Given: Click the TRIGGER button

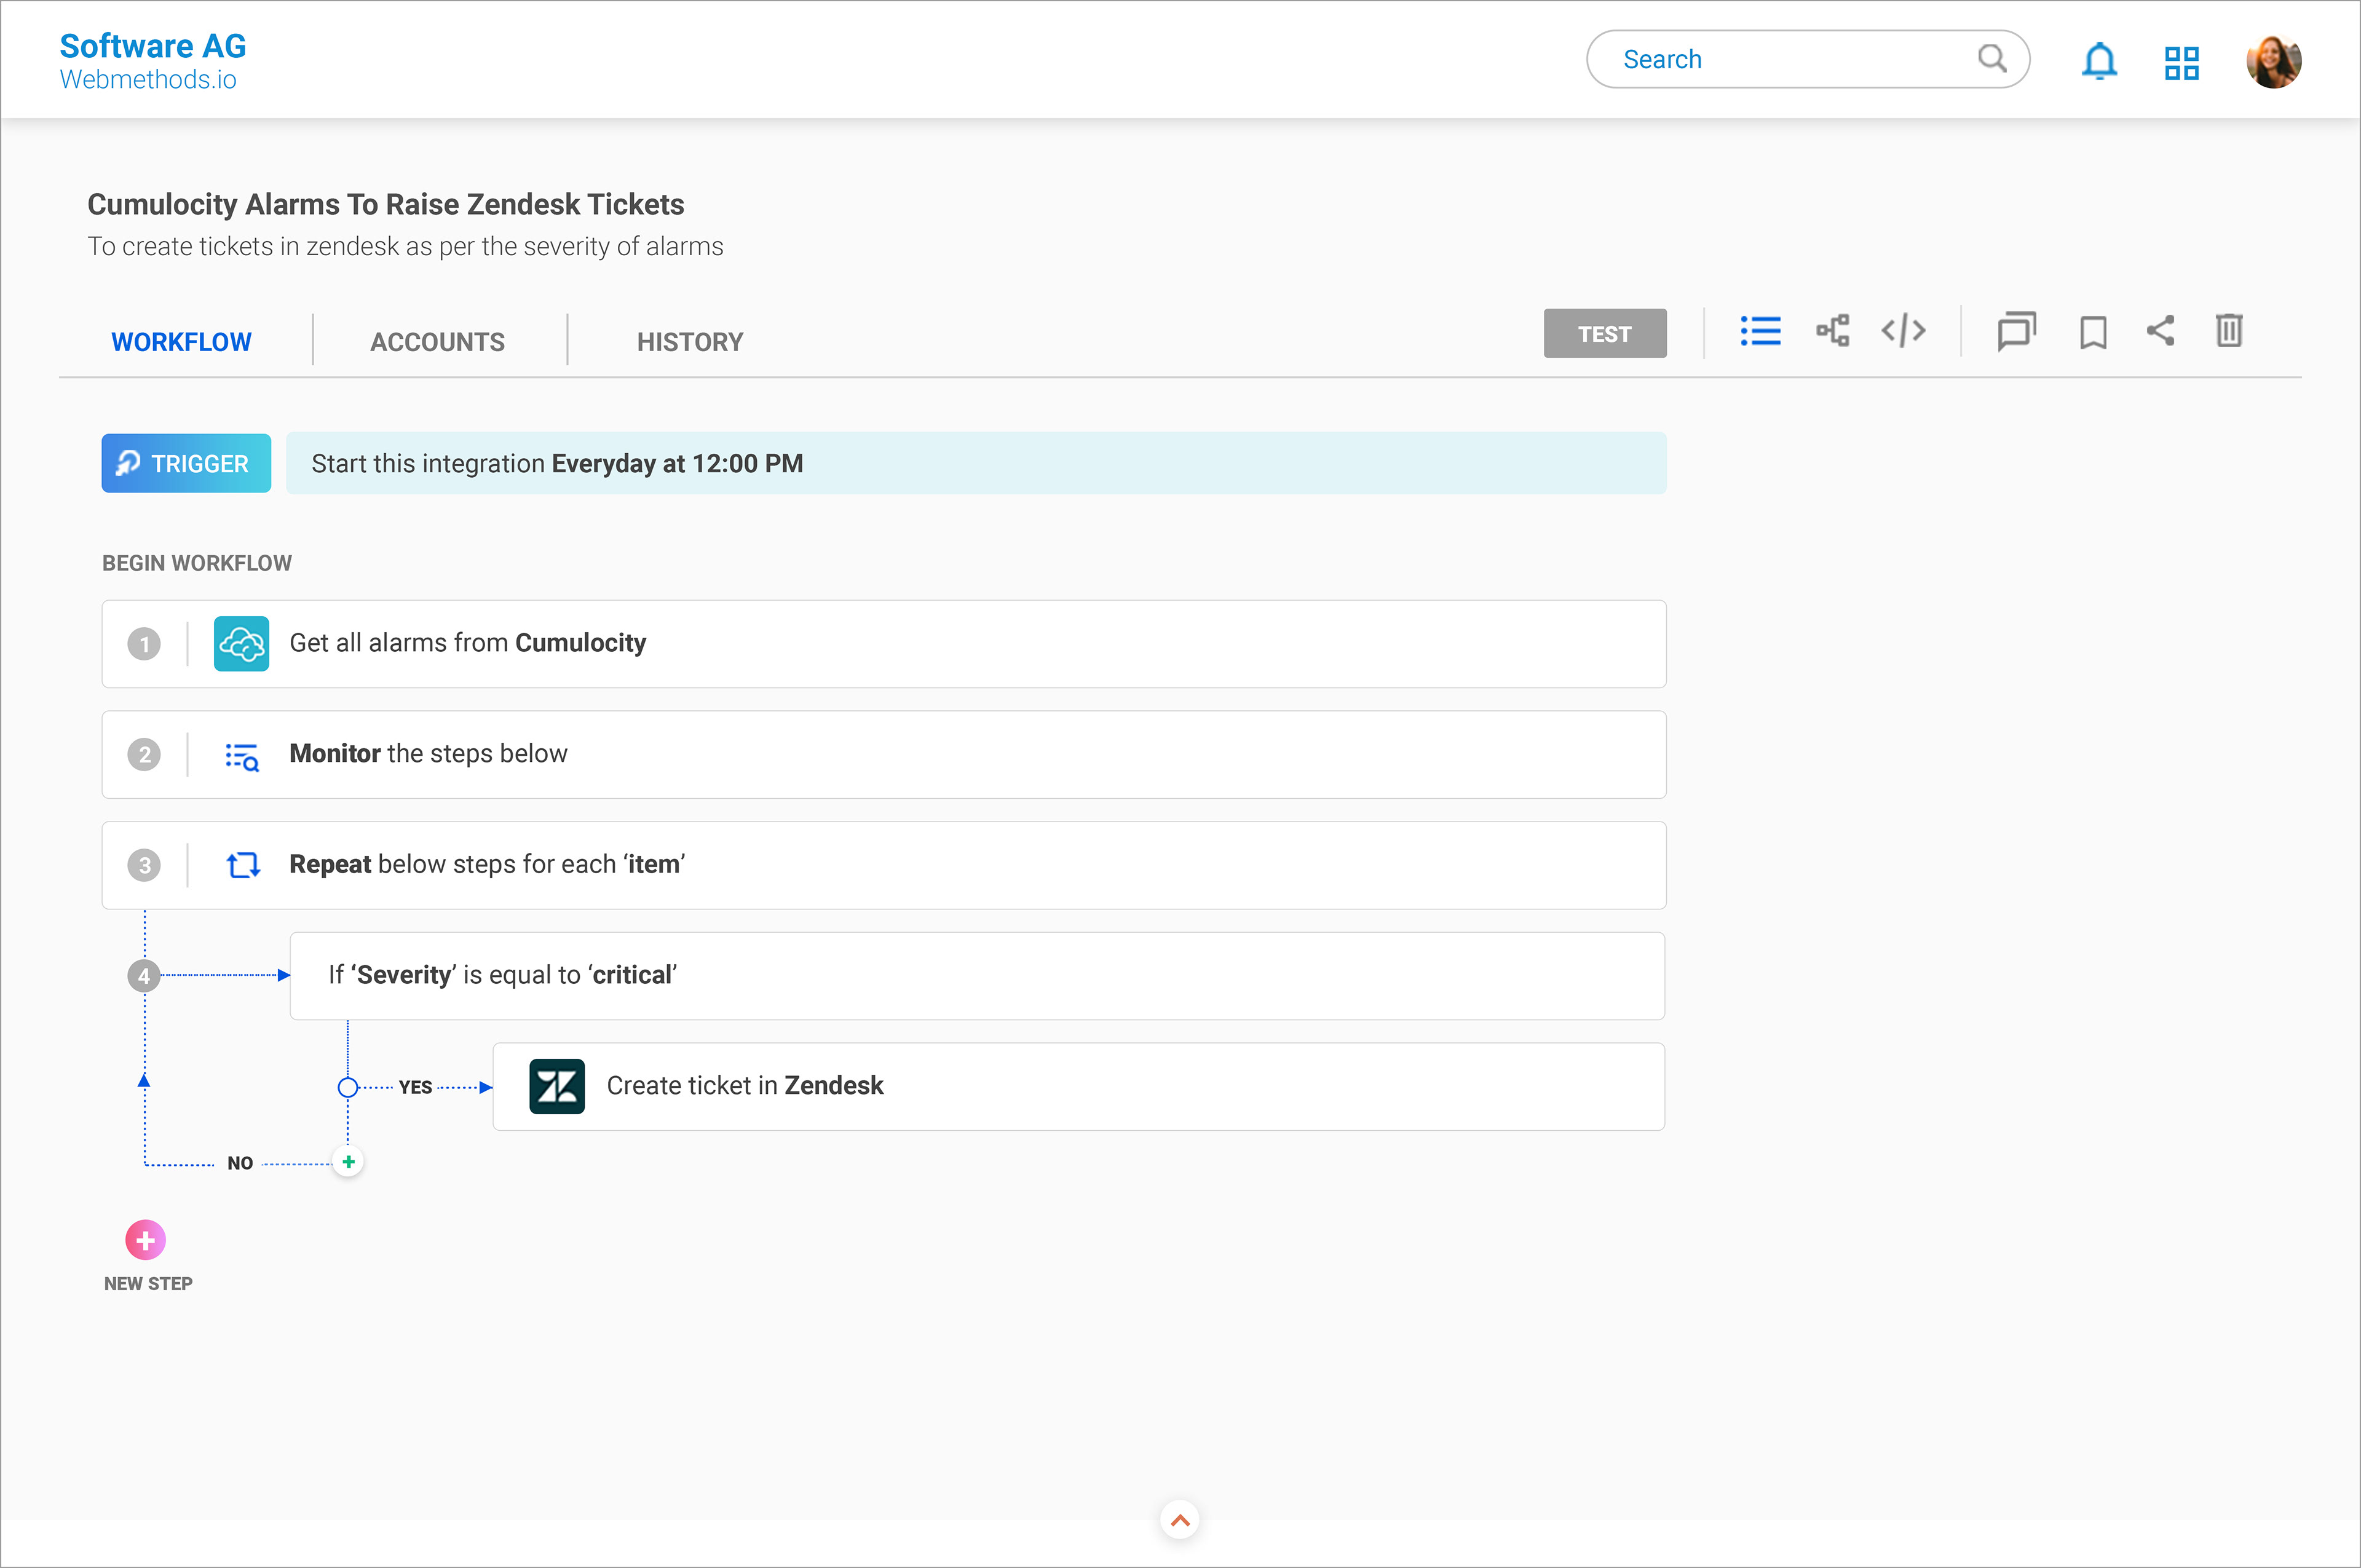Looking at the screenshot, I should click(x=186, y=463).
